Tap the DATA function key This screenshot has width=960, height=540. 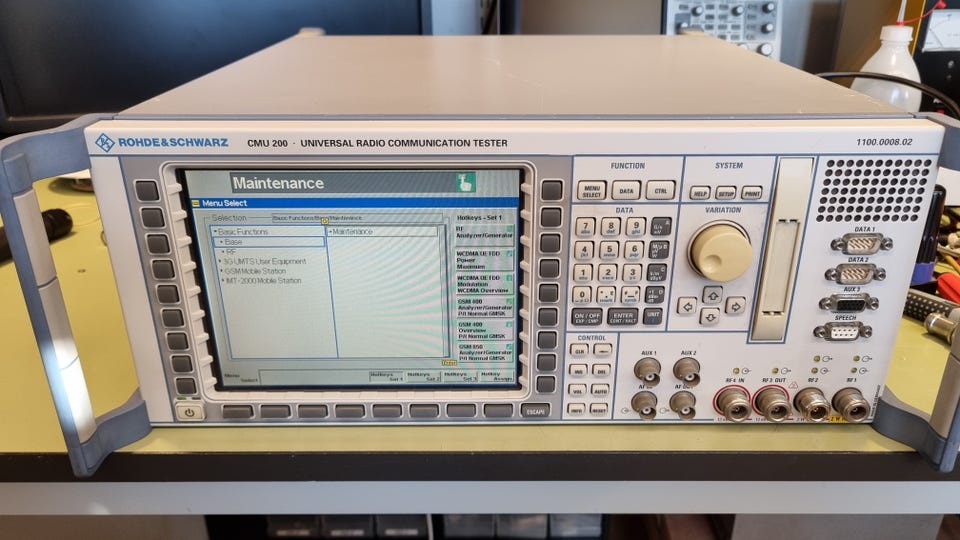click(626, 191)
